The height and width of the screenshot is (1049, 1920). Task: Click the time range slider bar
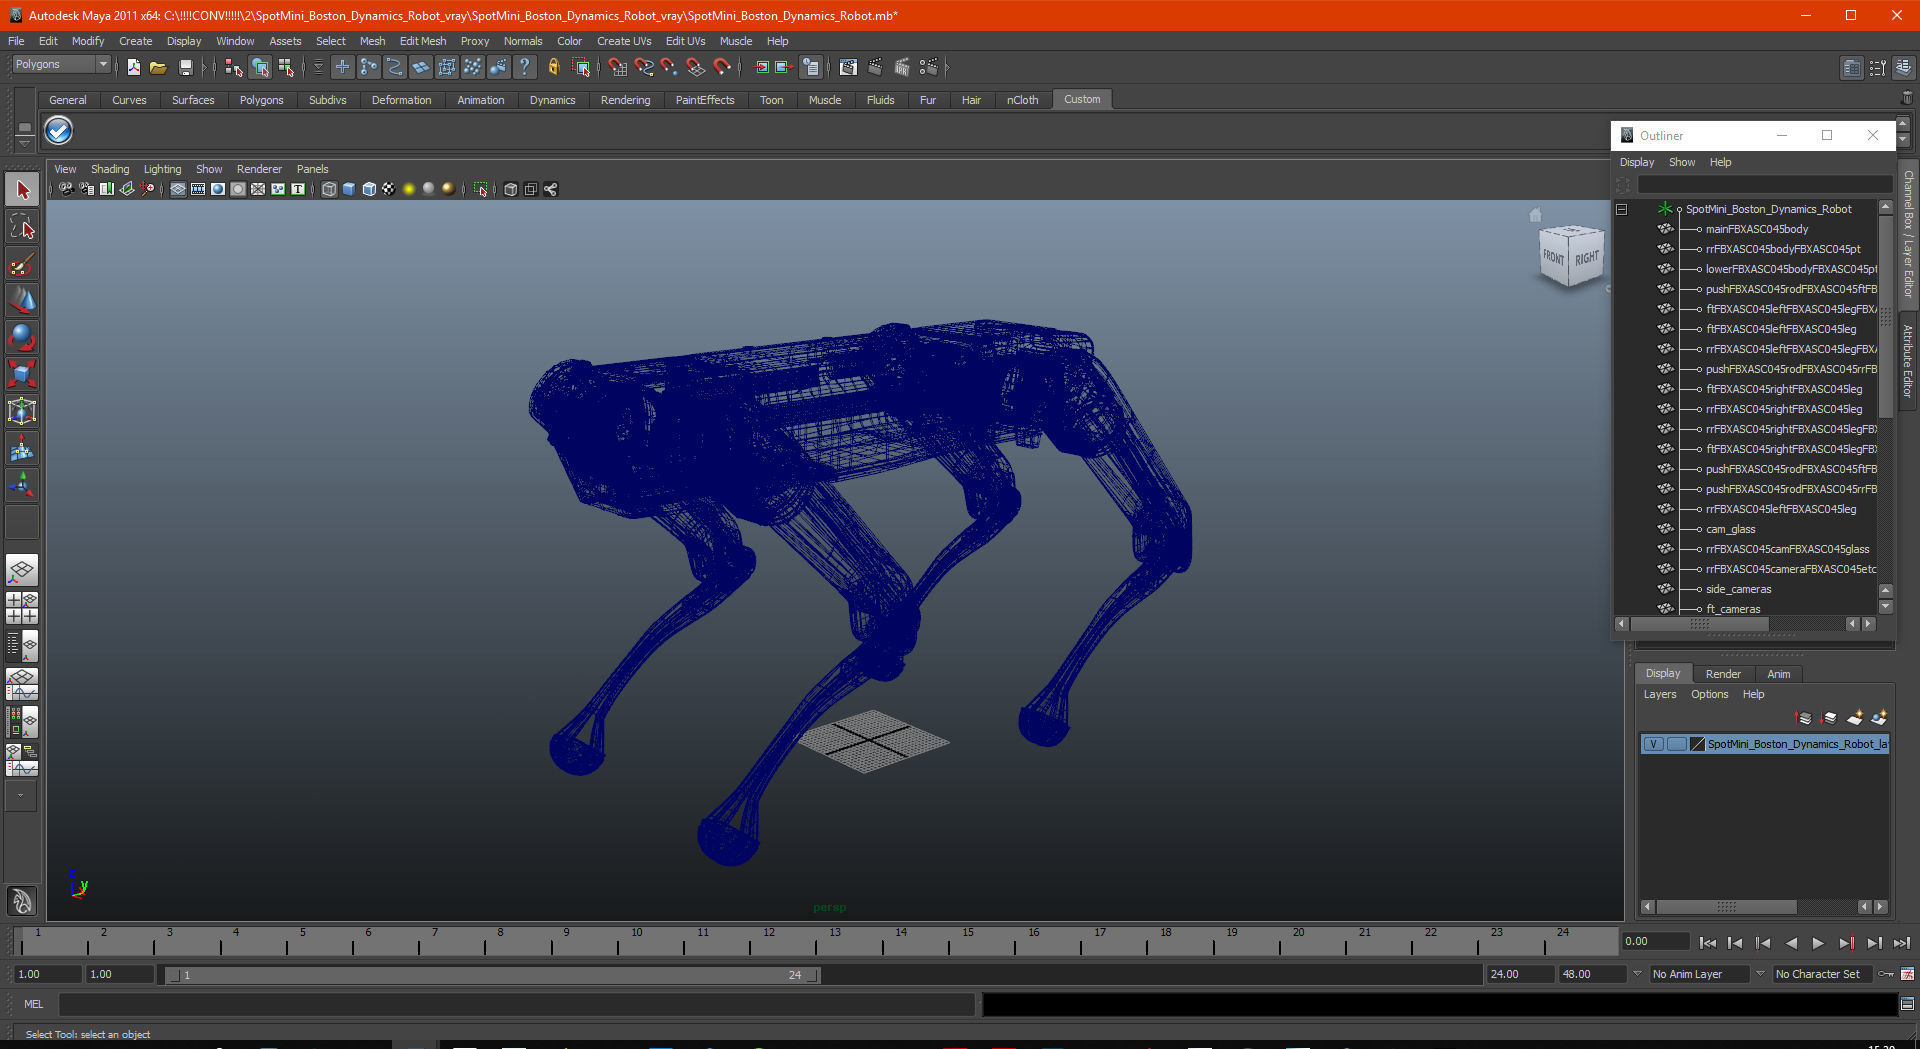(492, 975)
